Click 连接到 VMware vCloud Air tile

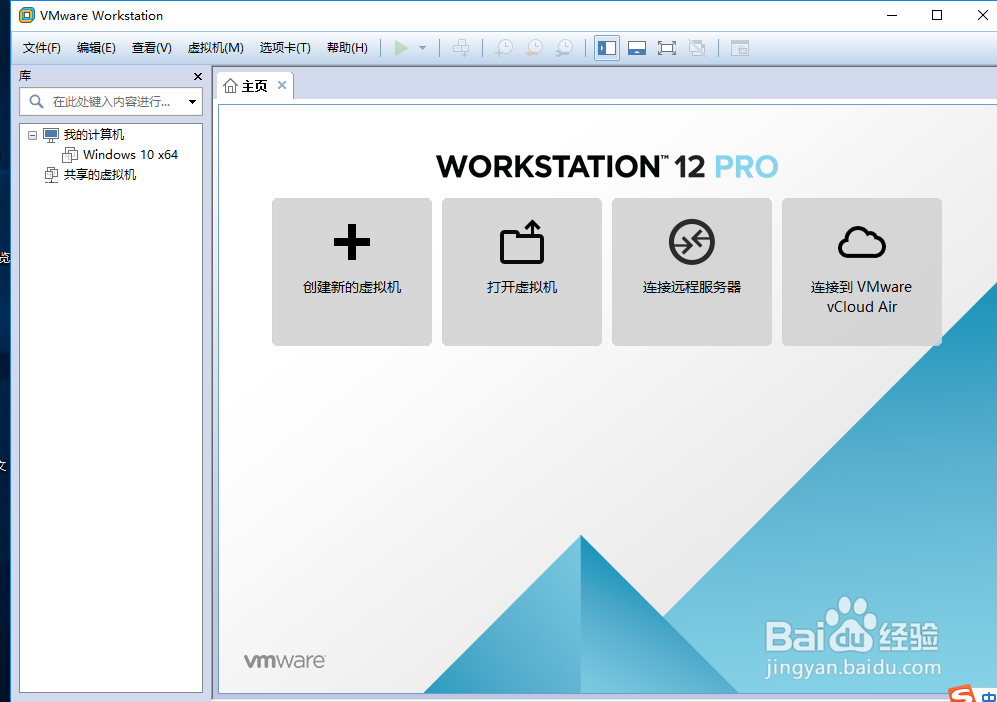pos(862,272)
